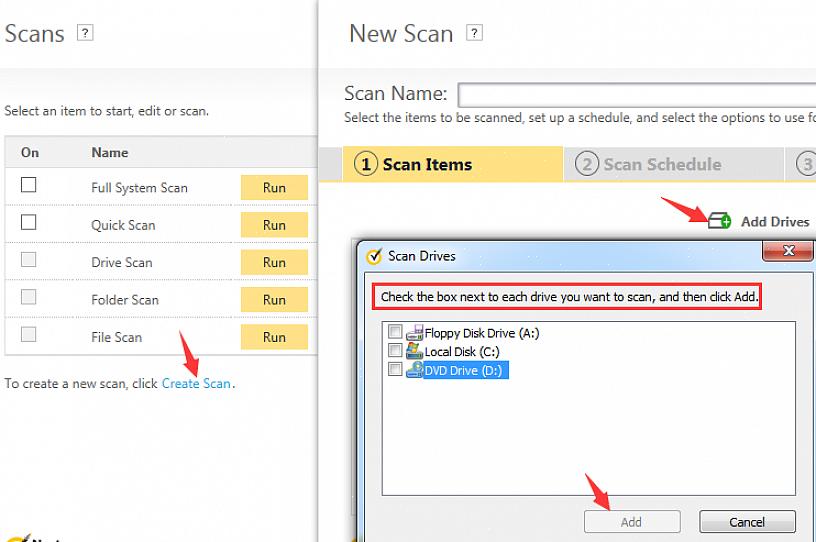Click inside the Scan Name field
The height and width of the screenshot is (542, 816).
636,95
